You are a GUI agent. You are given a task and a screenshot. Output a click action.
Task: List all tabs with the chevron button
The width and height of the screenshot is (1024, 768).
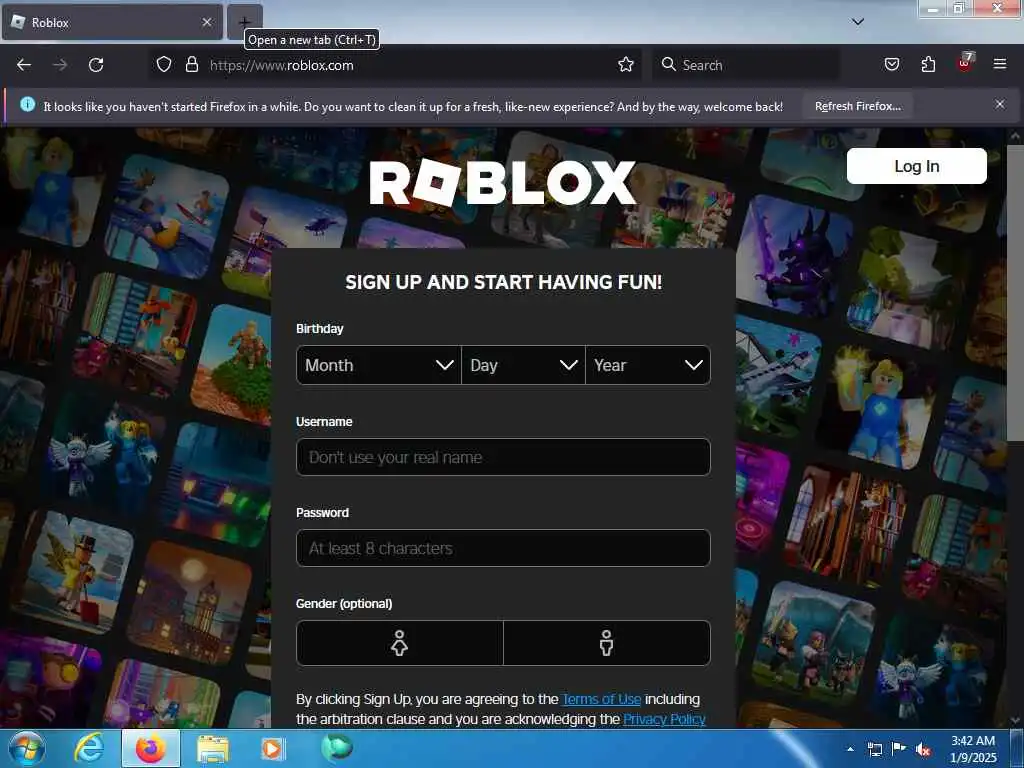858,22
